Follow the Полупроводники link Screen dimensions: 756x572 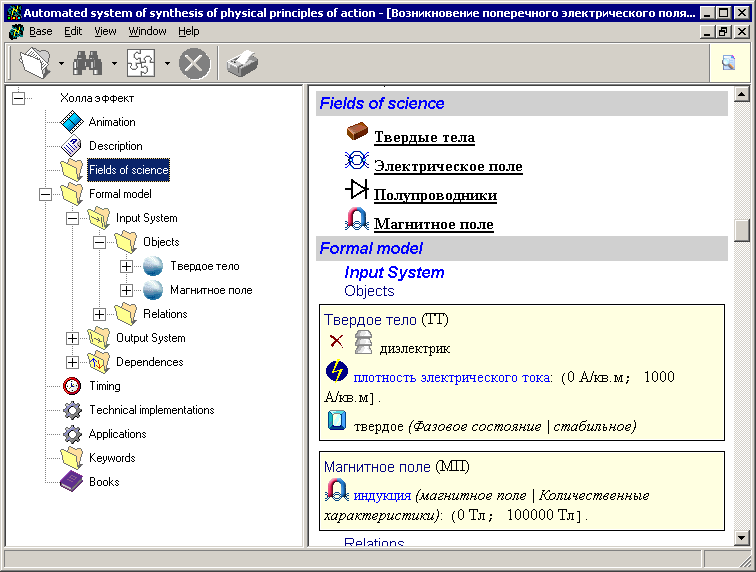435,195
